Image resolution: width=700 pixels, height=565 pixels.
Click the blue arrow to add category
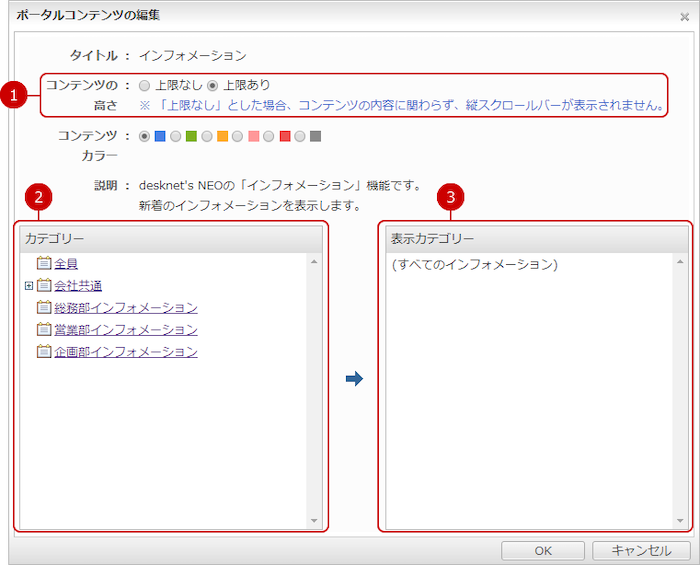click(353, 379)
